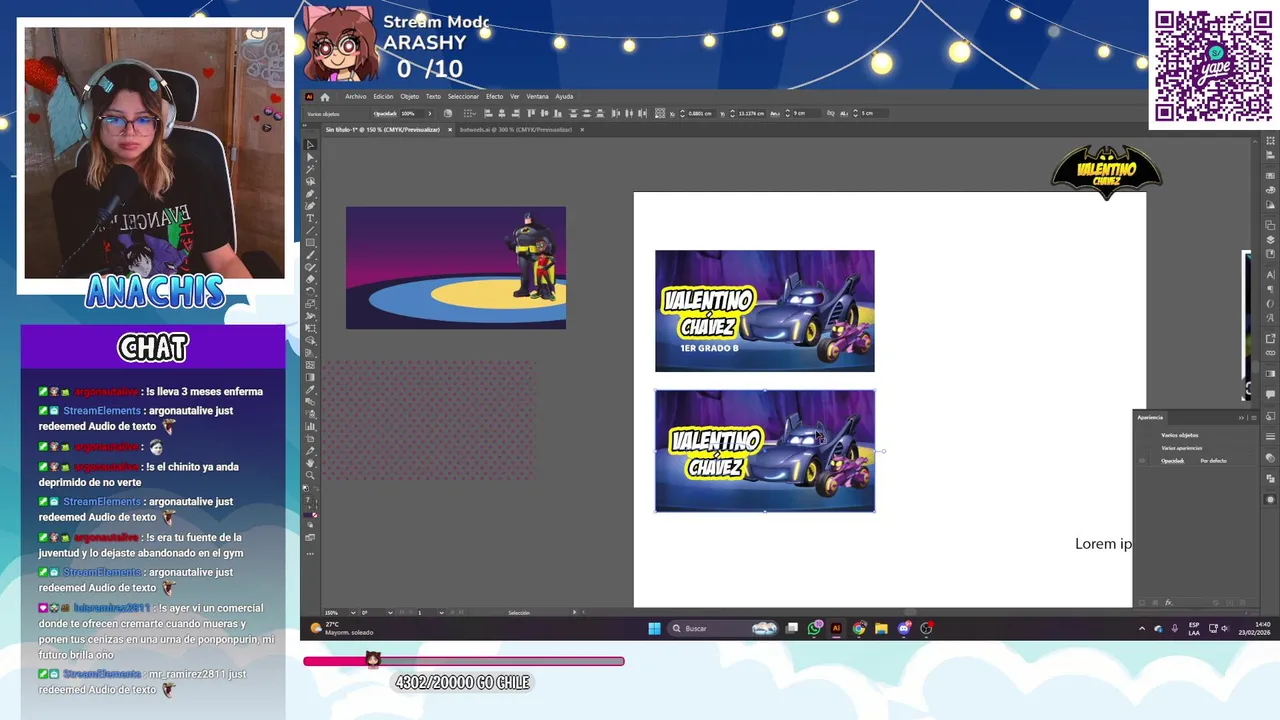1280x720 pixels.
Task: Select the Hand tool
Action: [310, 463]
